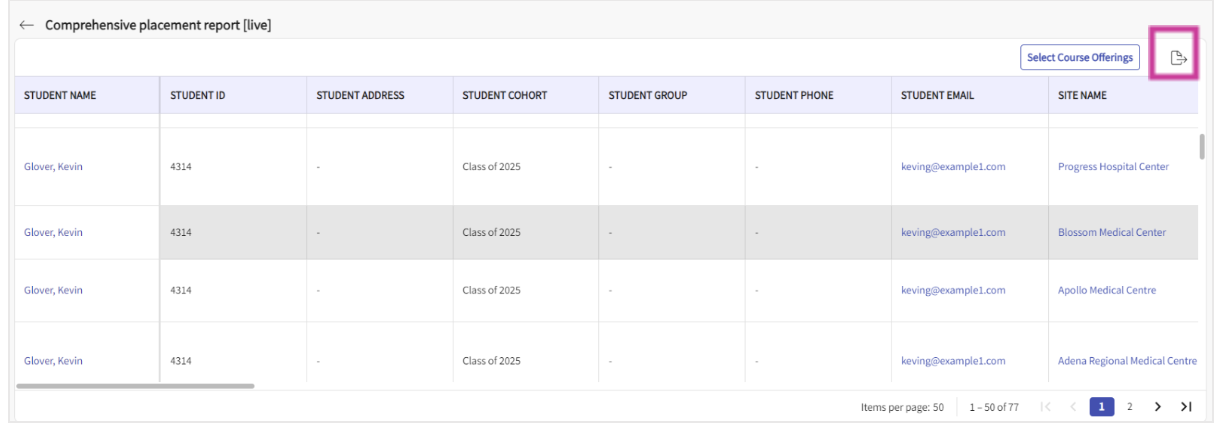The height and width of the screenshot is (424, 1224).
Task: Click the Student Email column header
Action: pyautogui.click(x=937, y=96)
